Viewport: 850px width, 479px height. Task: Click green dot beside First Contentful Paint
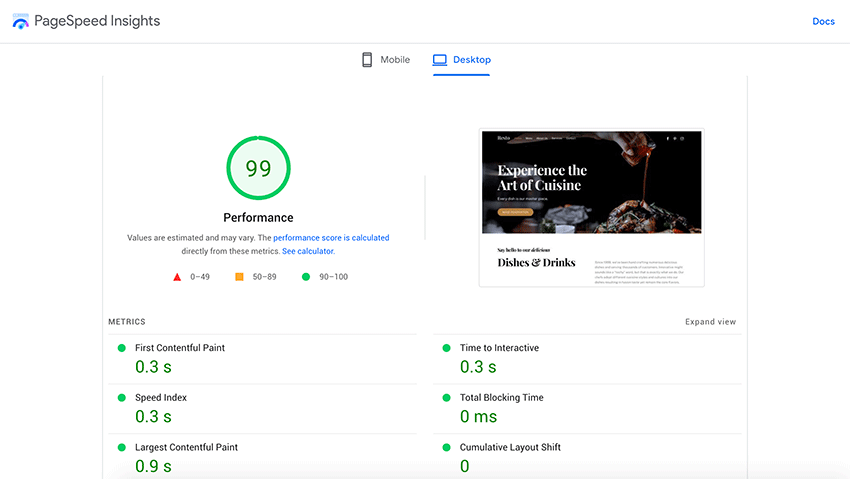[x=121, y=348]
